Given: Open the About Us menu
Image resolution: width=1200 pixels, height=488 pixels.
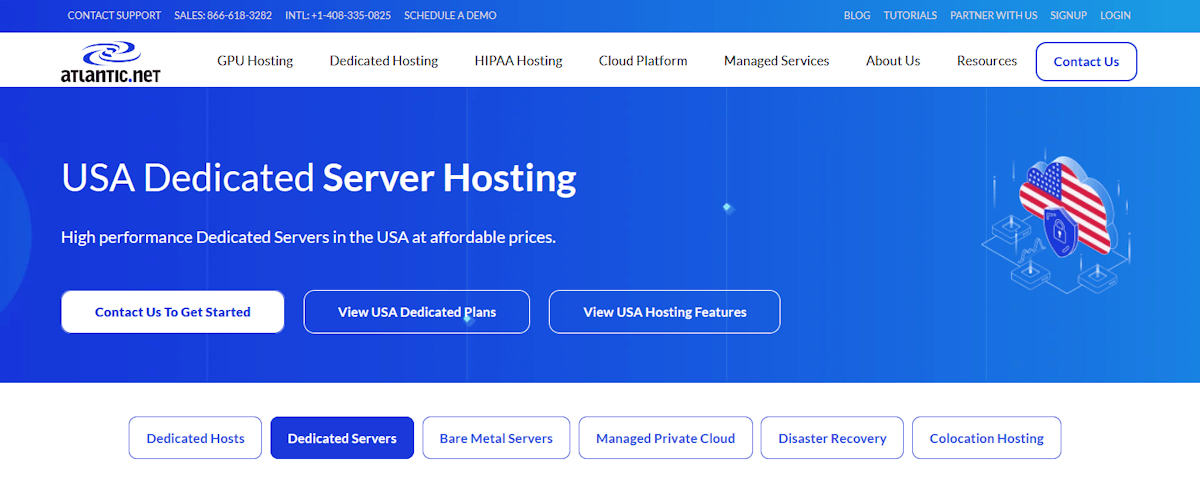Looking at the screenshot, I should pos(893,61).
